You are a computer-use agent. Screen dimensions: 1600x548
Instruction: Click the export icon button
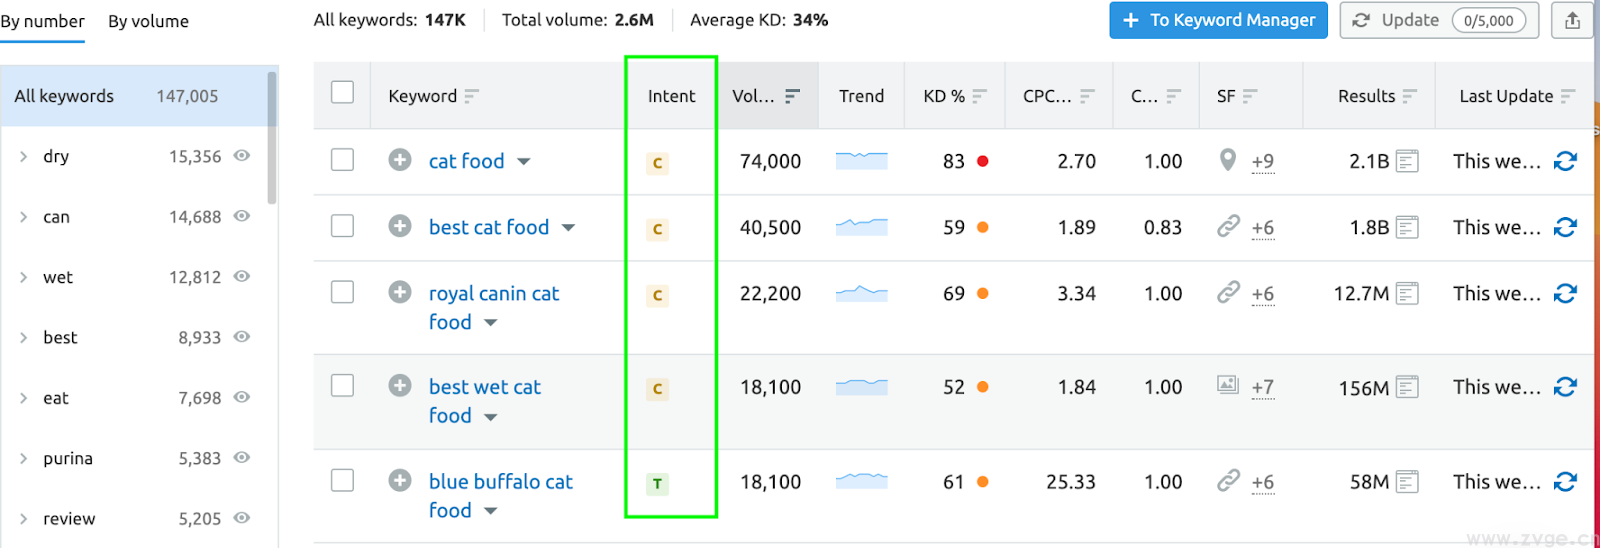pos(1572,20)
